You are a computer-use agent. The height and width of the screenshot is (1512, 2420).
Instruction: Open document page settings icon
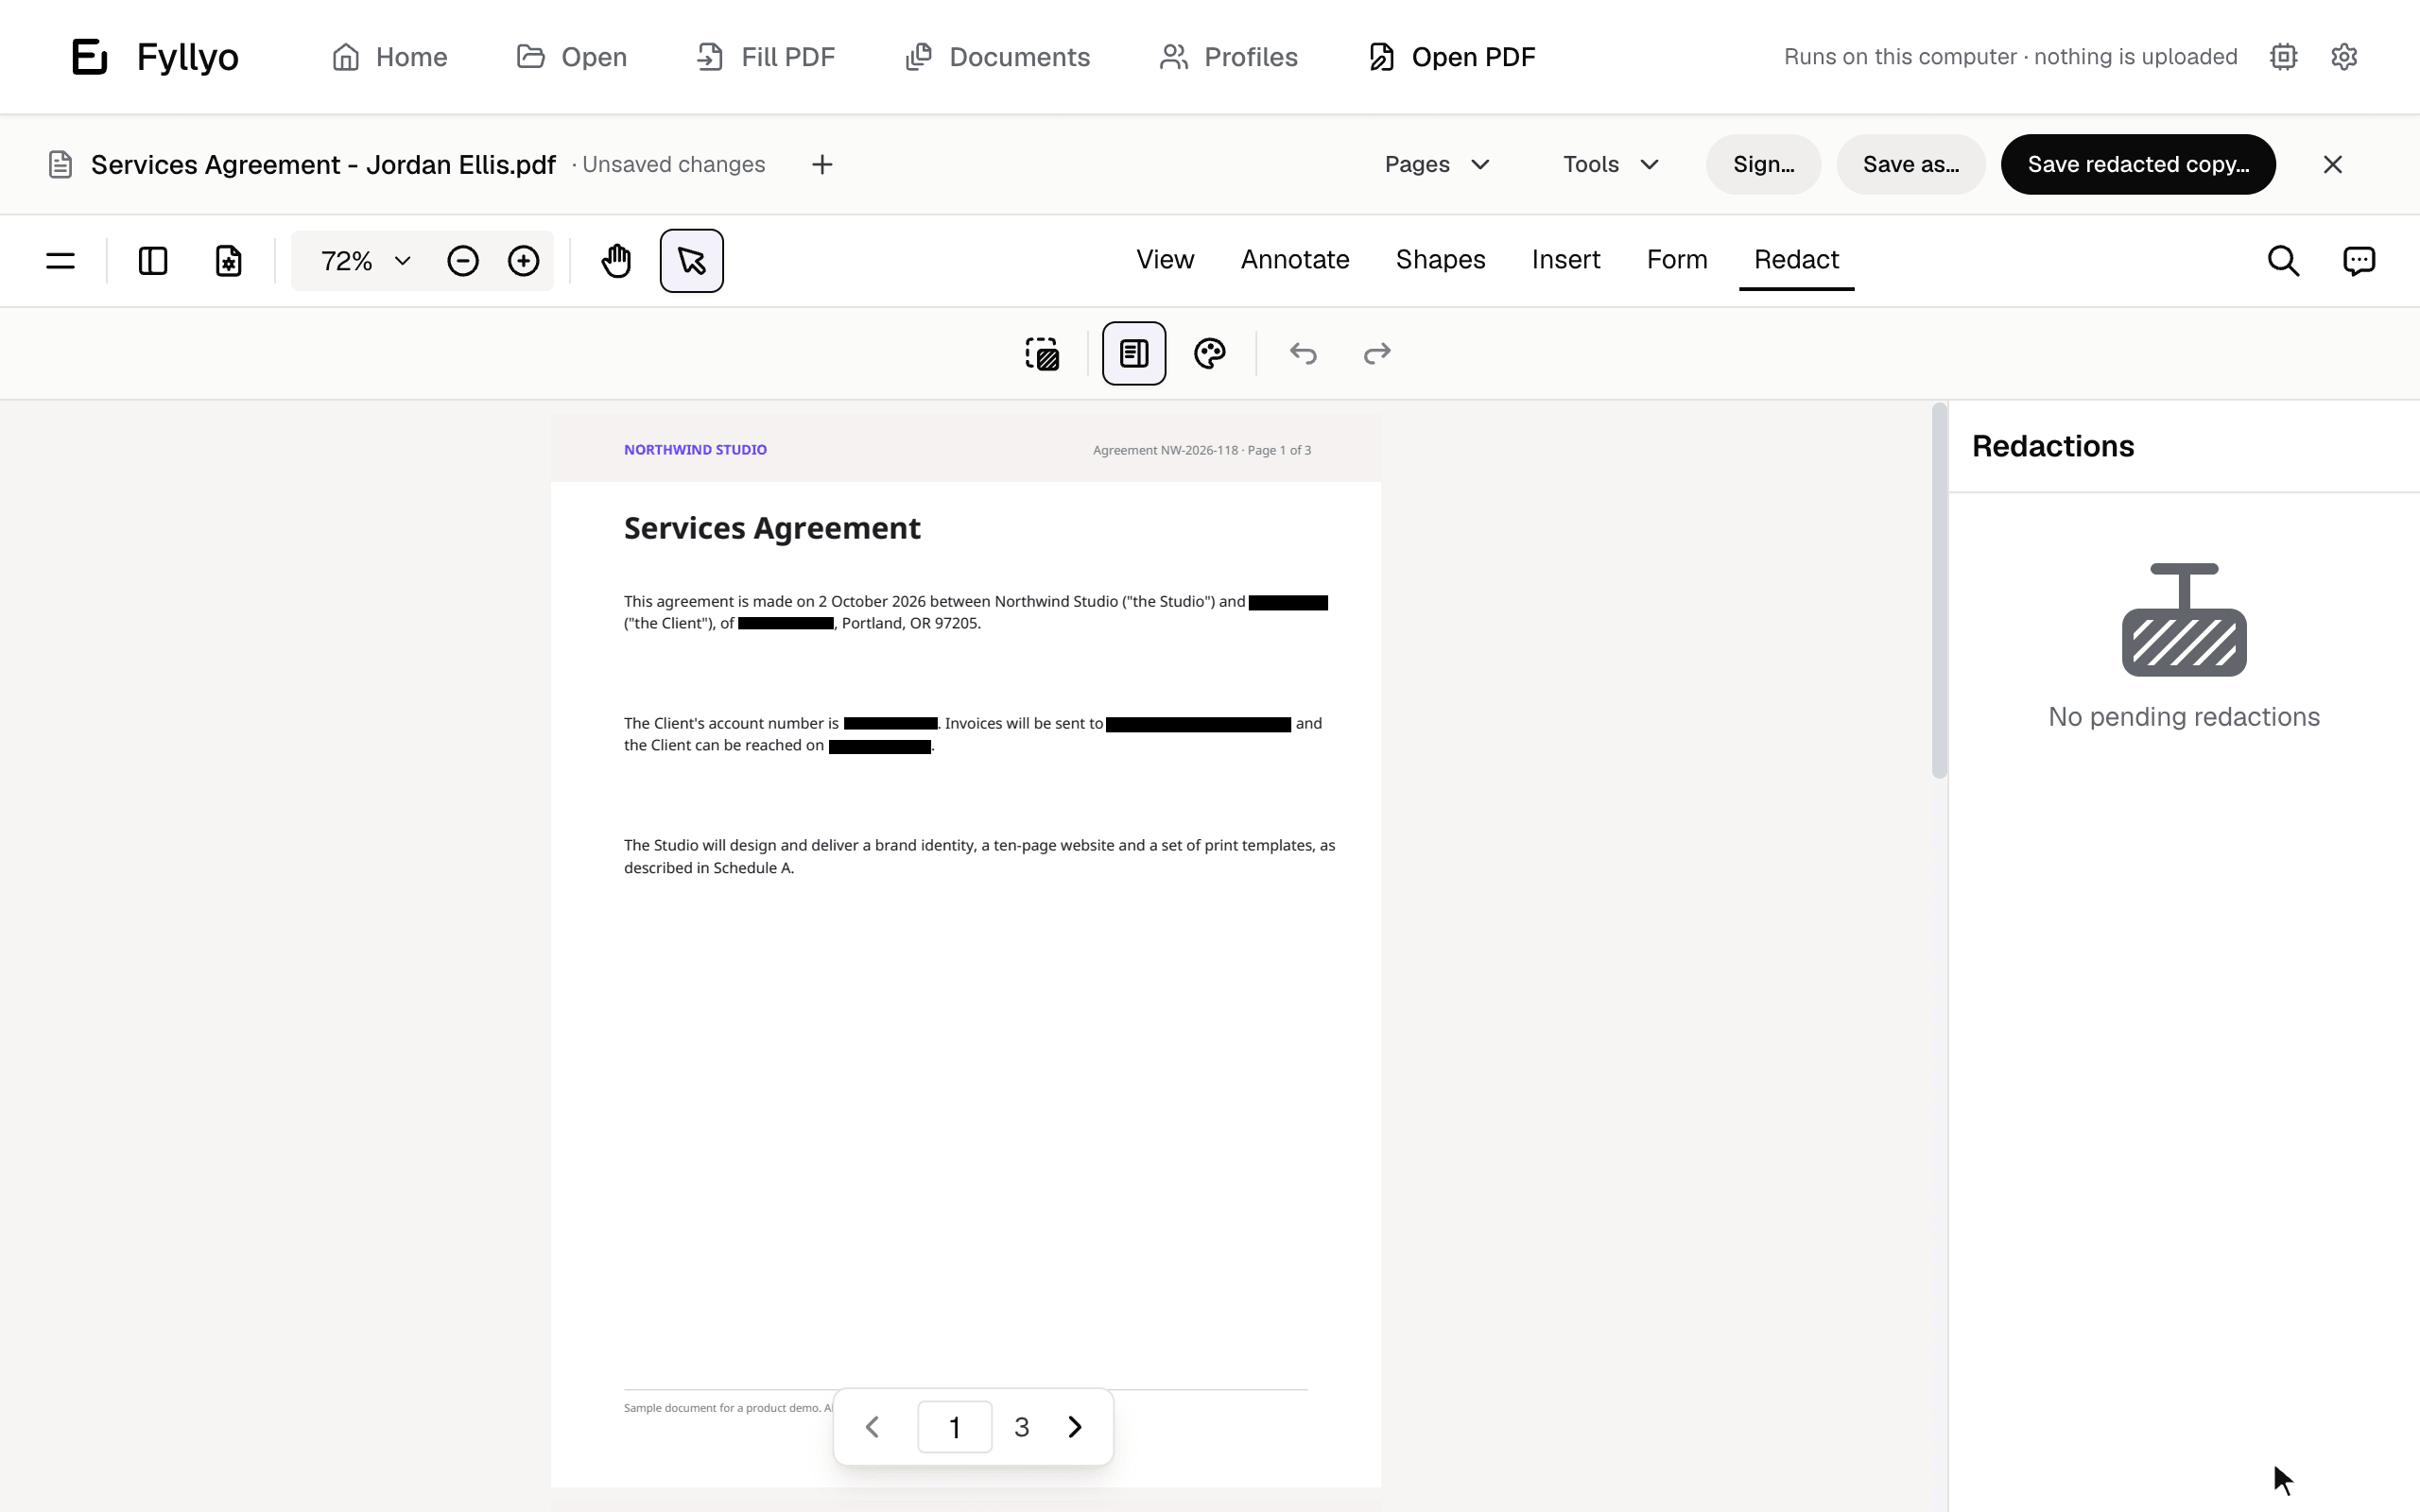point(229,261)
